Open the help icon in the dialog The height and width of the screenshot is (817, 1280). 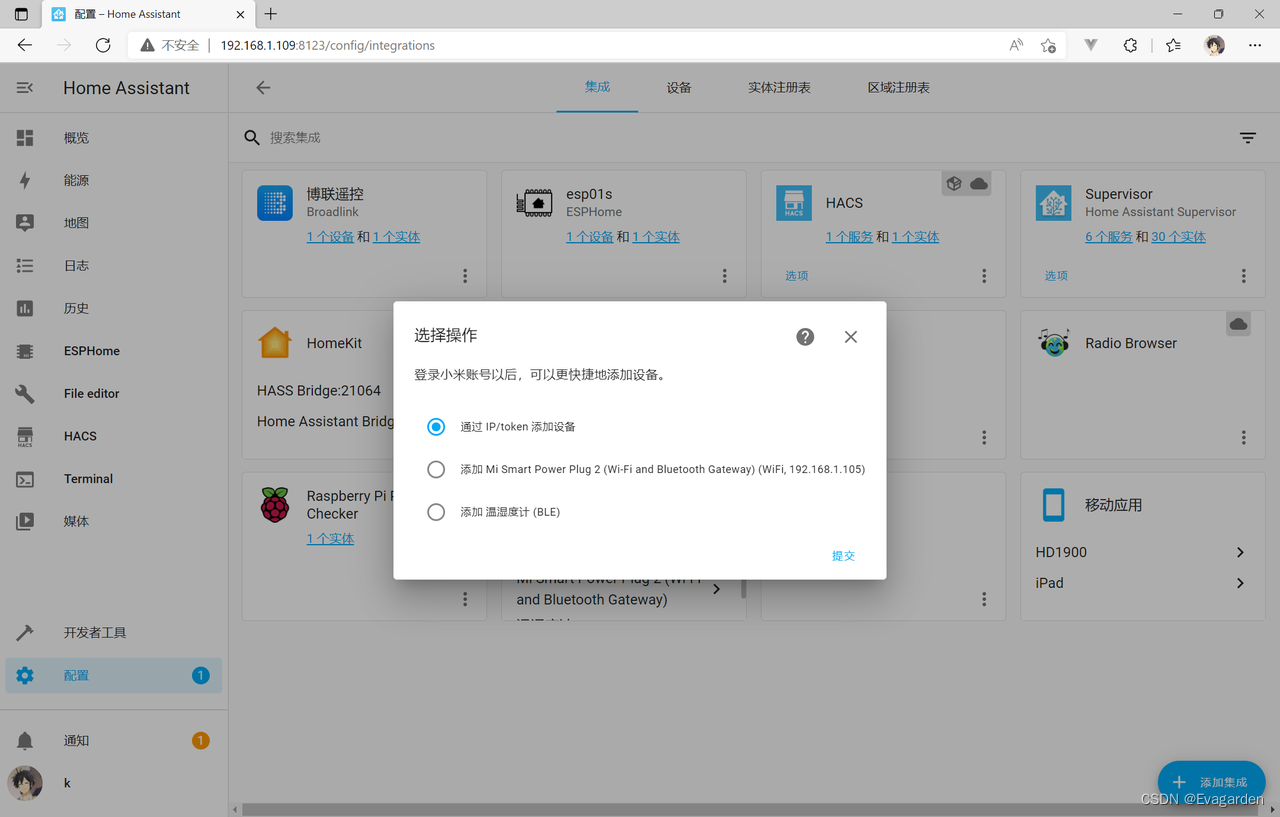(x=805, y=337)
